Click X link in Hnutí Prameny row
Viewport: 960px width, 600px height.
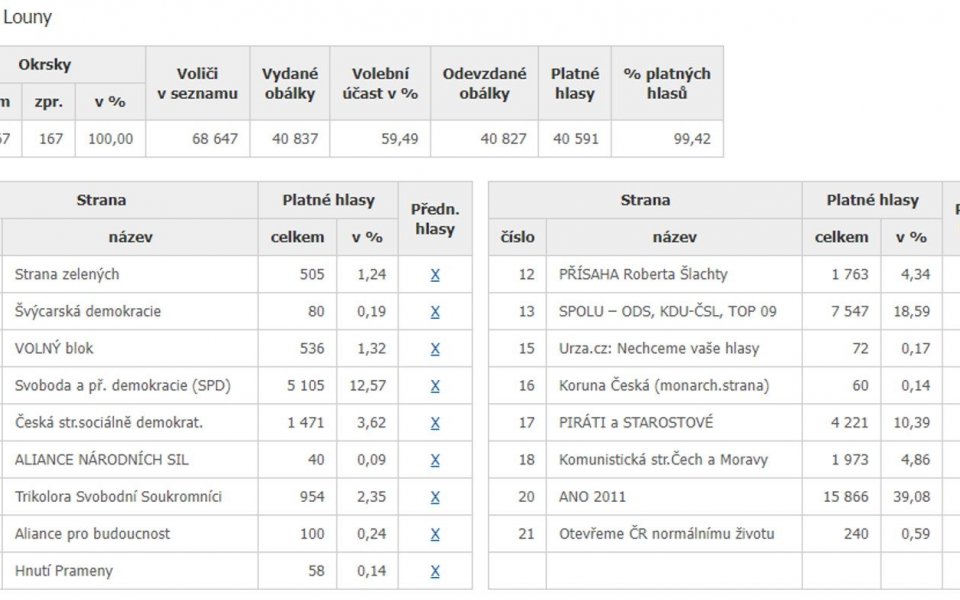[x=435, y=571]
